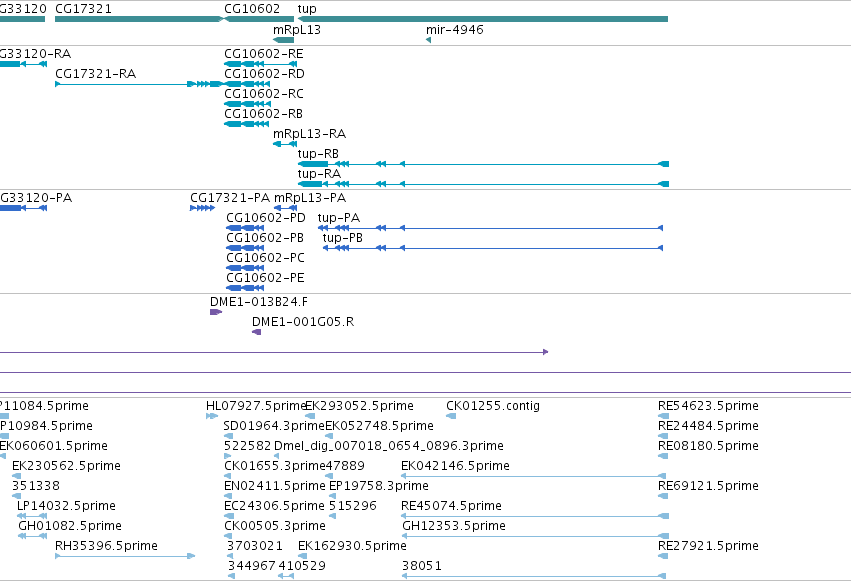851x581 pixels.
Task: Click the 351338 feature label
Action: 36,486
